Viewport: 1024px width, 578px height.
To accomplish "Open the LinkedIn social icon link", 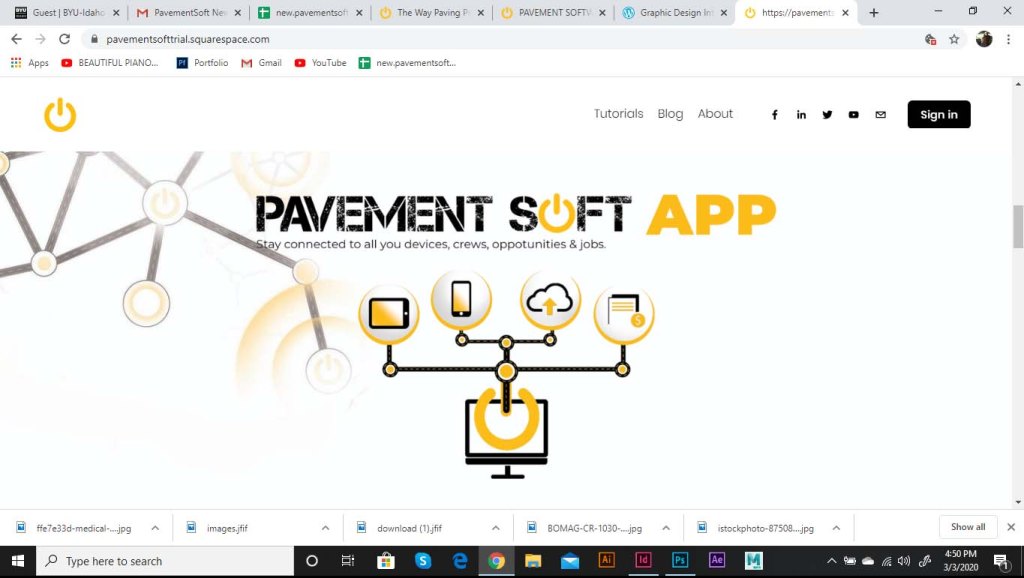I will pos(801,115).
